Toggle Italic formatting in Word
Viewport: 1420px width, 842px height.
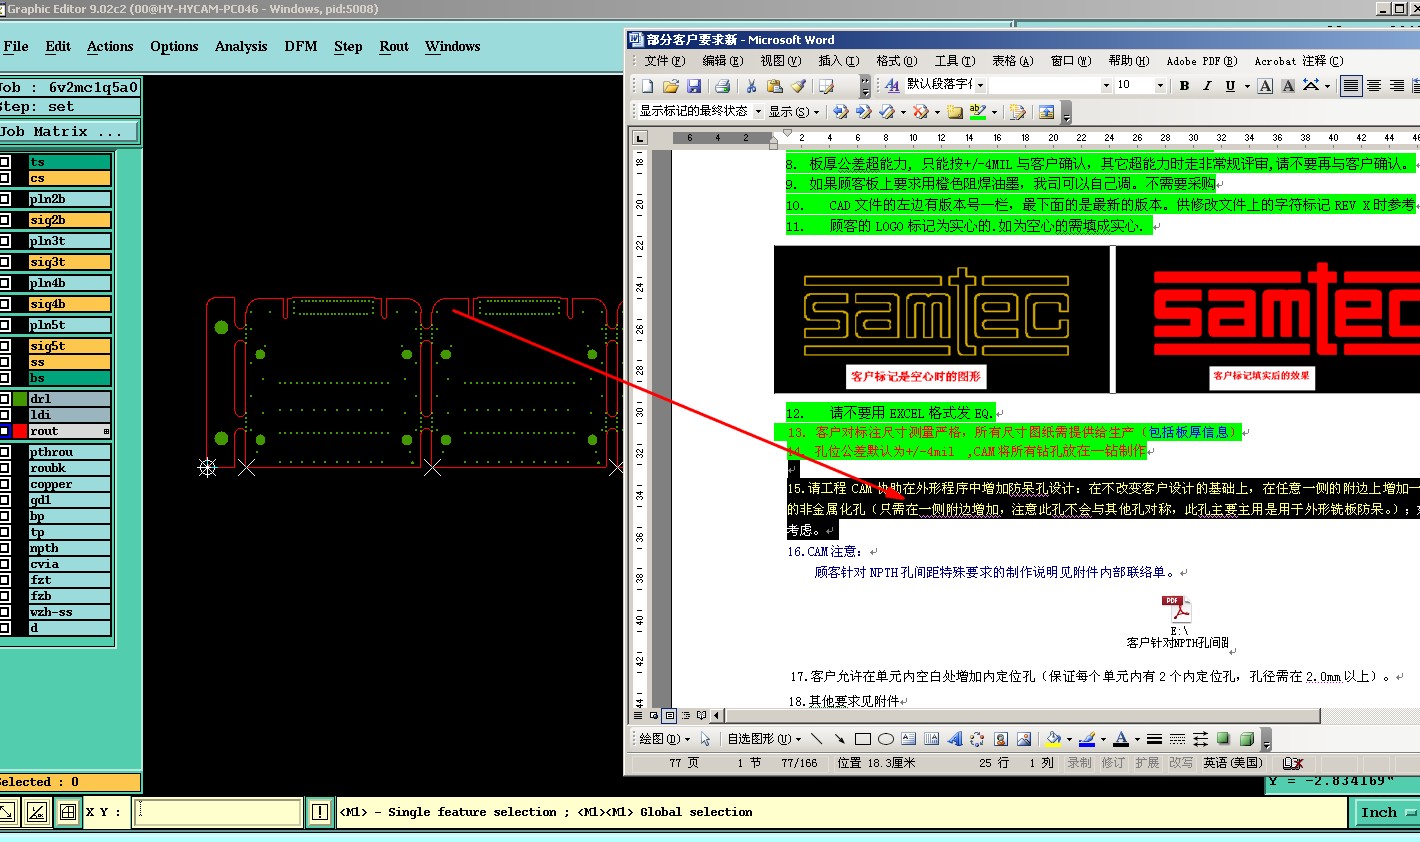point(1207,86)
